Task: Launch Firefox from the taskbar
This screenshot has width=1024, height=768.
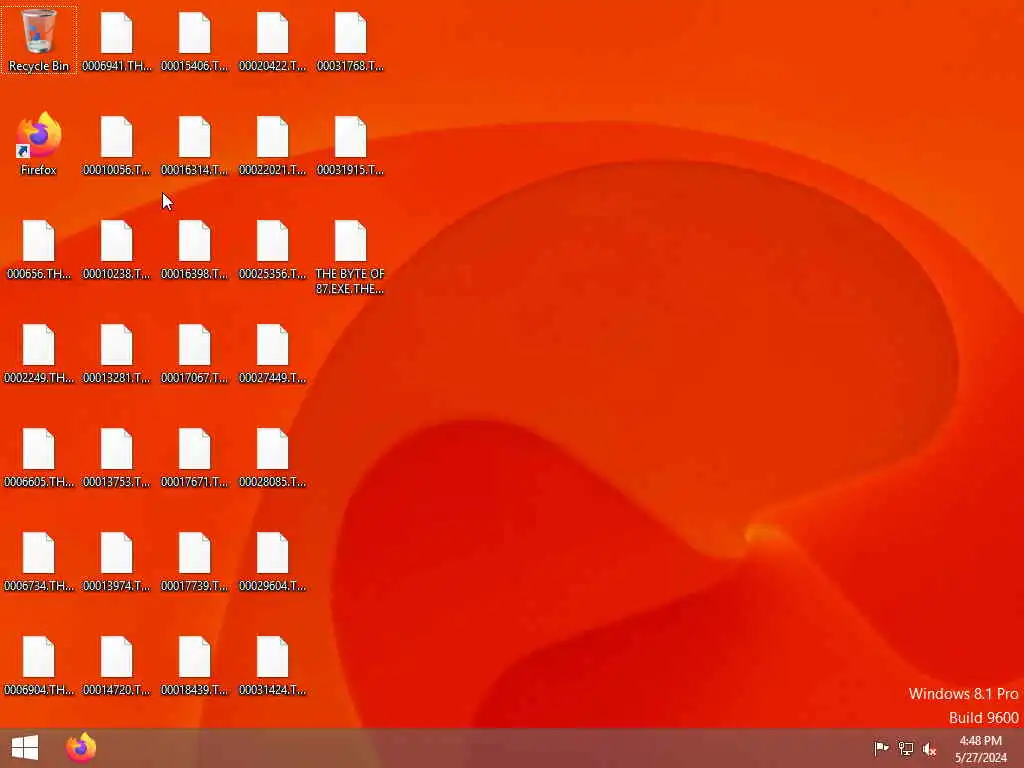Action: tap(81, 748)
